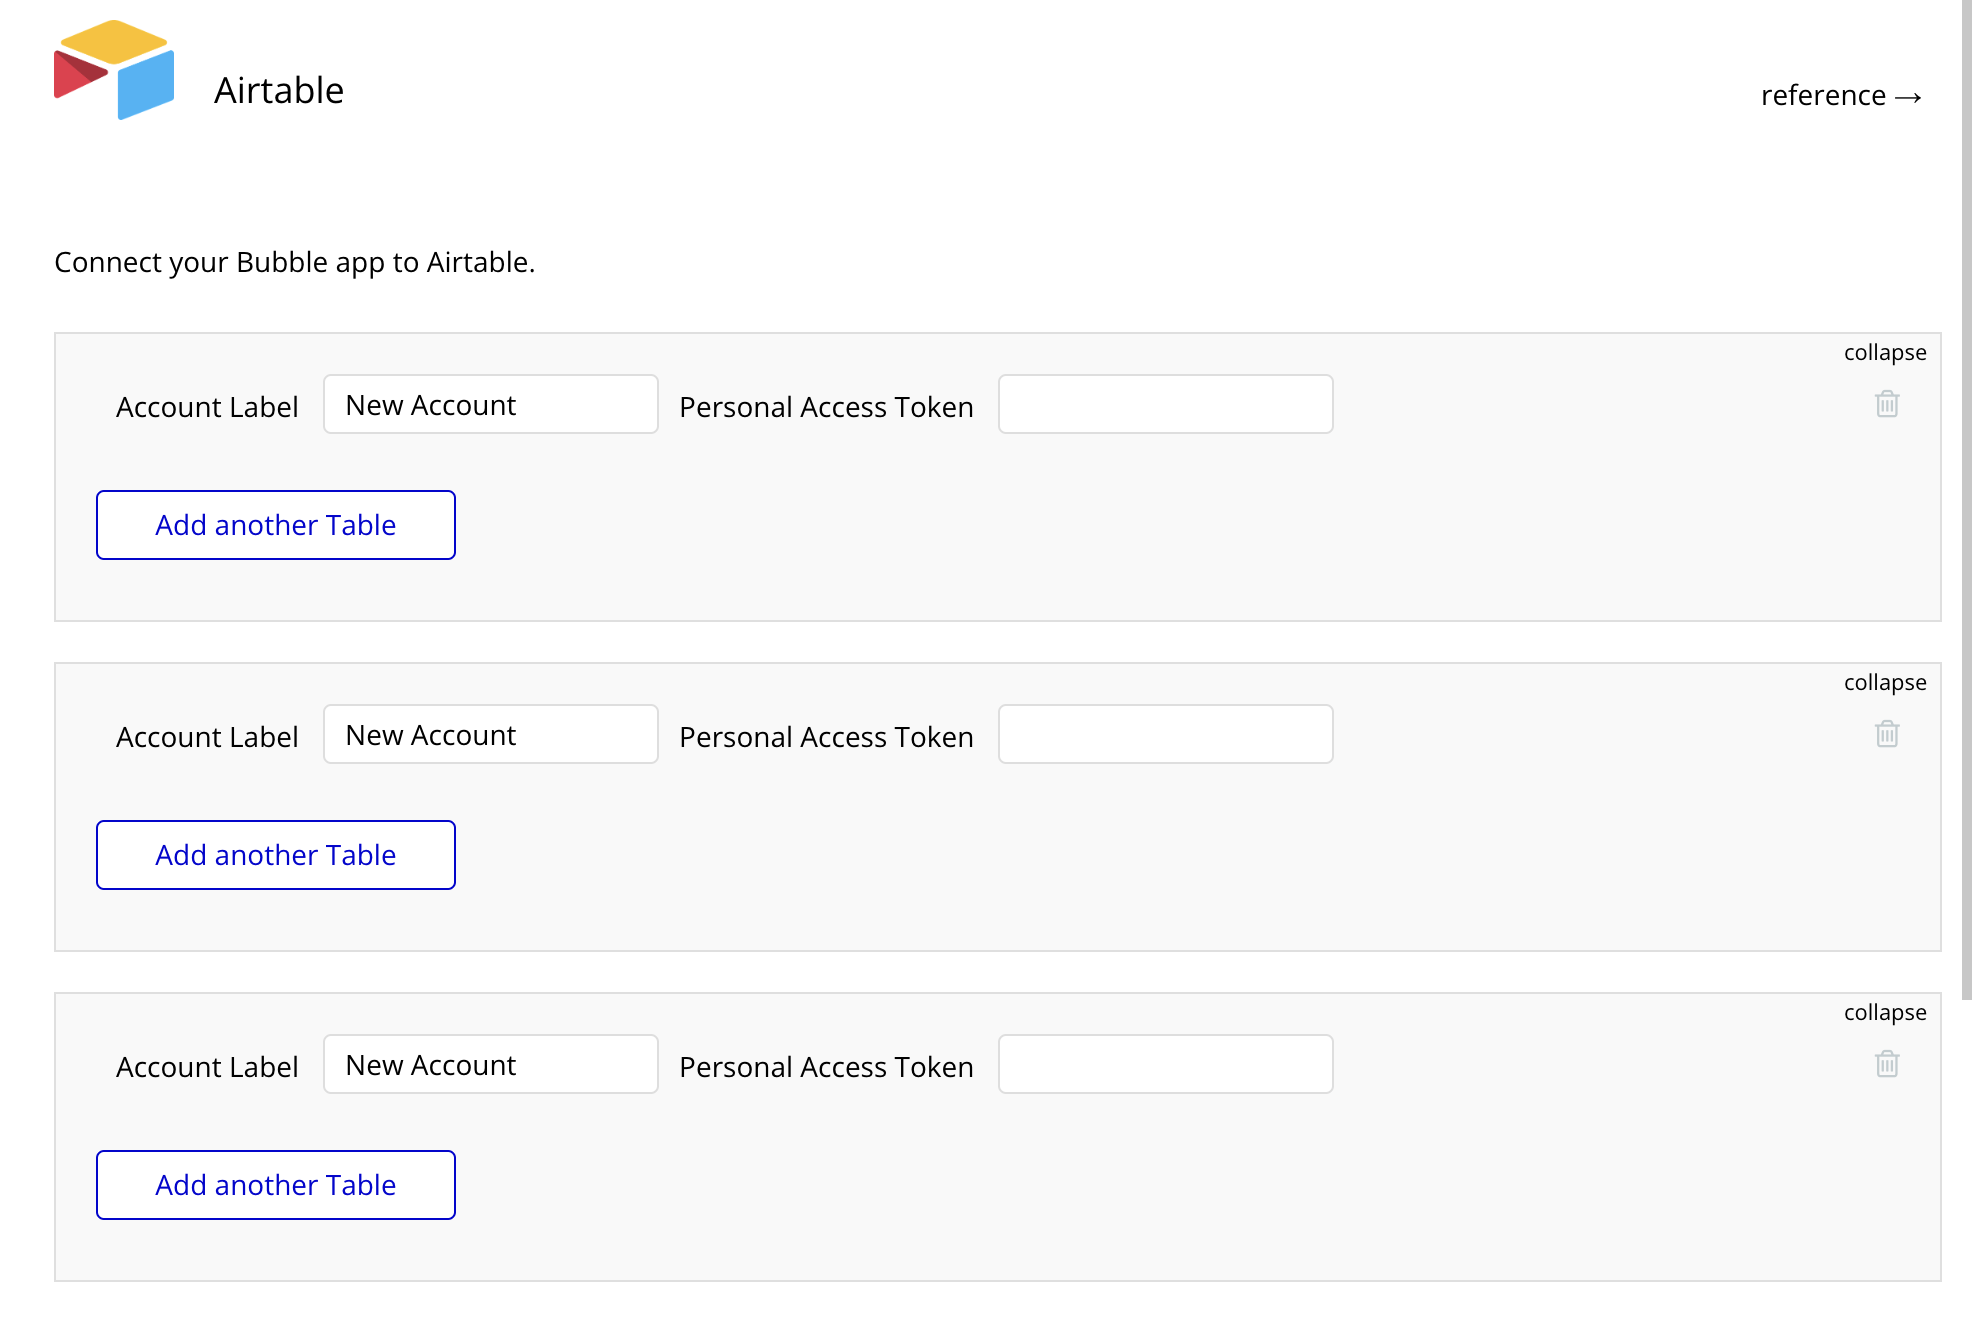Collapse the first account section
1980x1344 pixels.
1884,353
